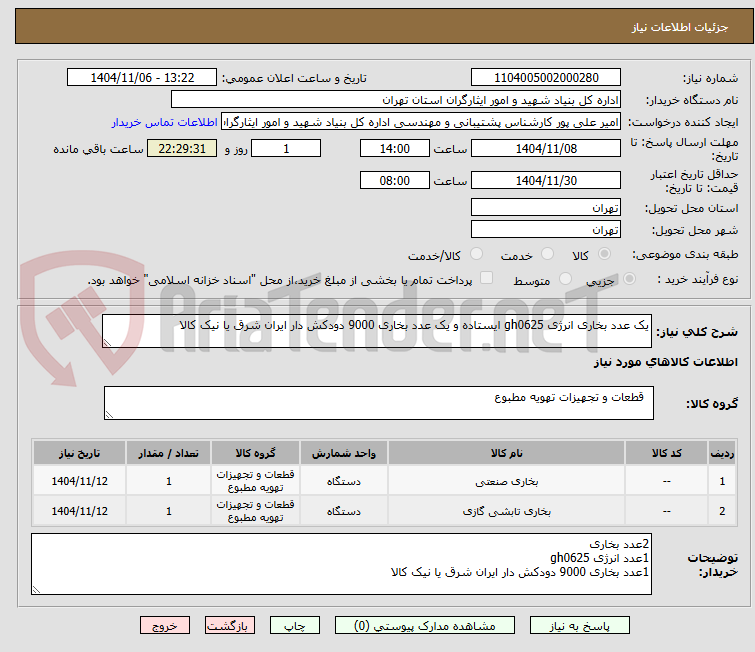Click the announcement date field 1404/11/06 - 13:22
This screenshot has height=652, width=755.
pyautogui.click(x=142, y=78)
